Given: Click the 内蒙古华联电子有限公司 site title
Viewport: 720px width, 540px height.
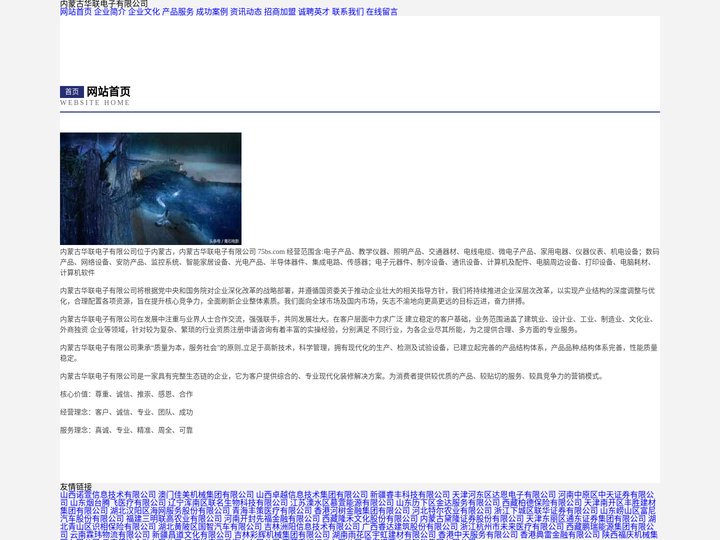Looking at the screenshot, I should [x=104, y=4].
